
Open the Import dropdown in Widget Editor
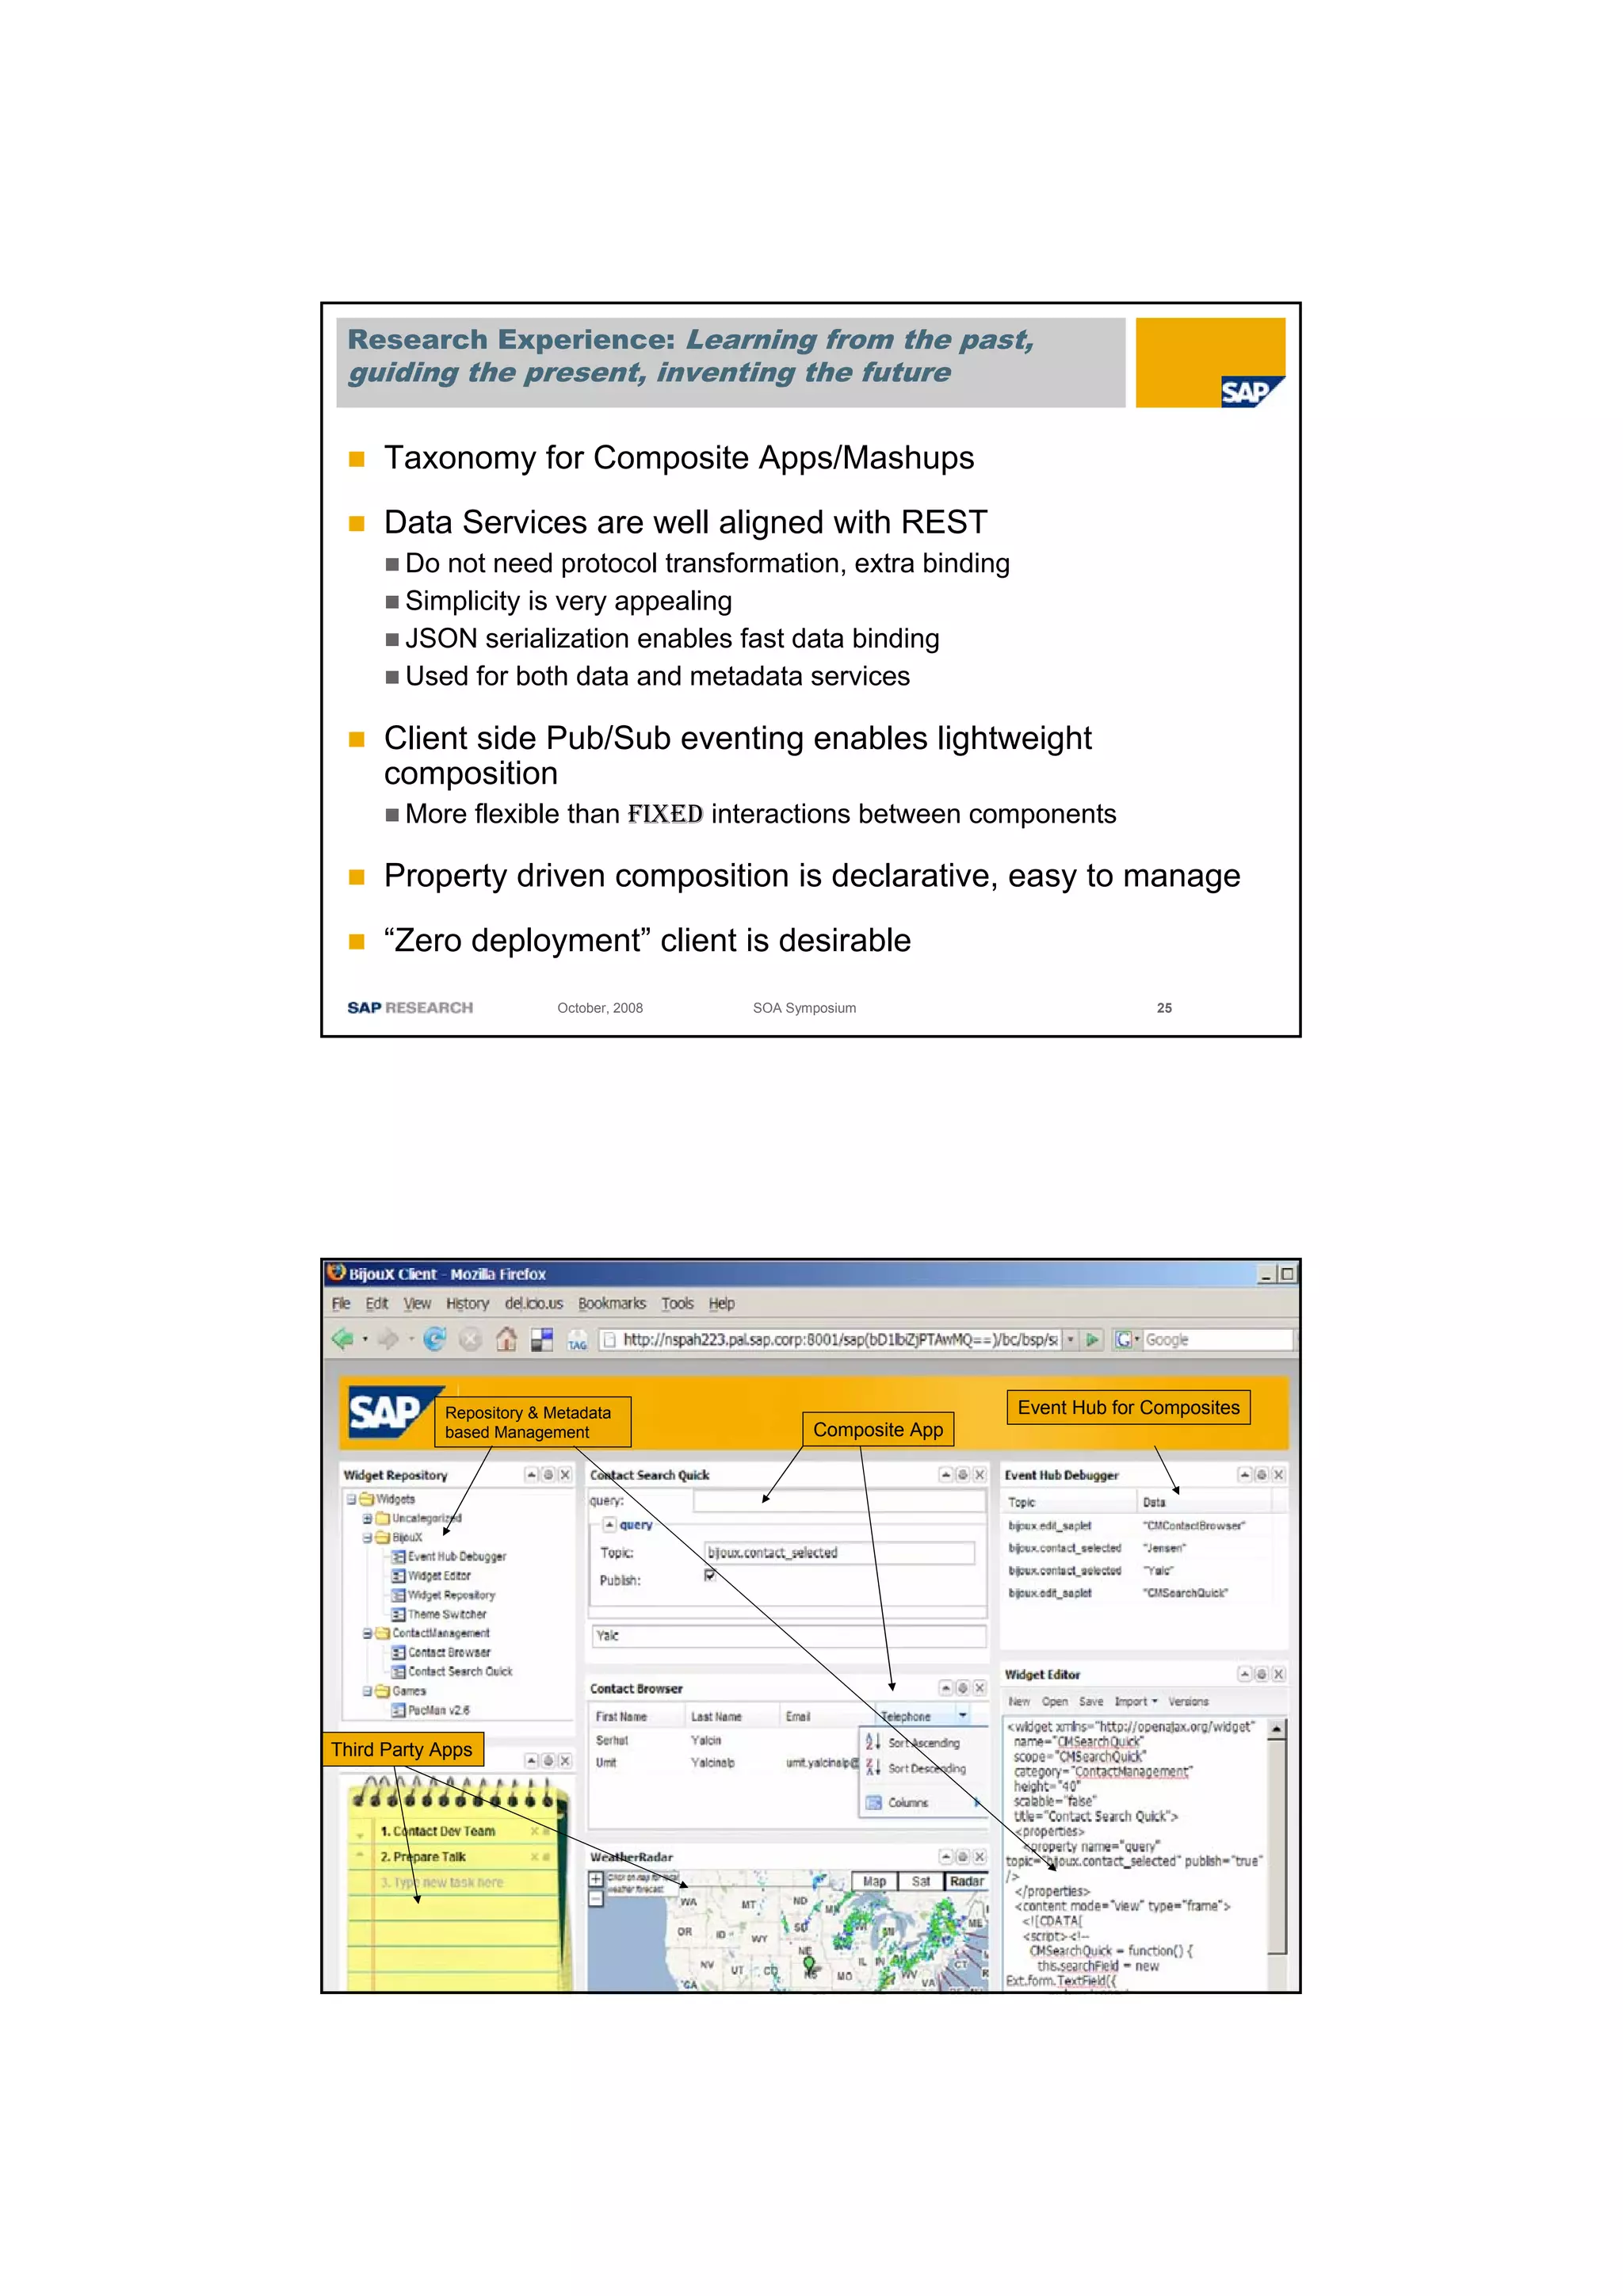click(x=1136, y=1701)
